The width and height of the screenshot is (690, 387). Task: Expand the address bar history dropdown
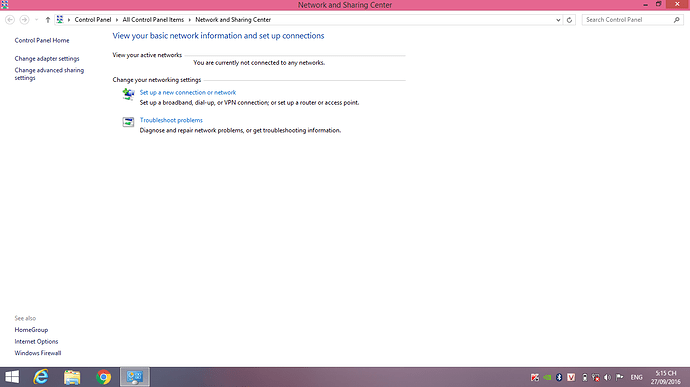pos(558,20)
